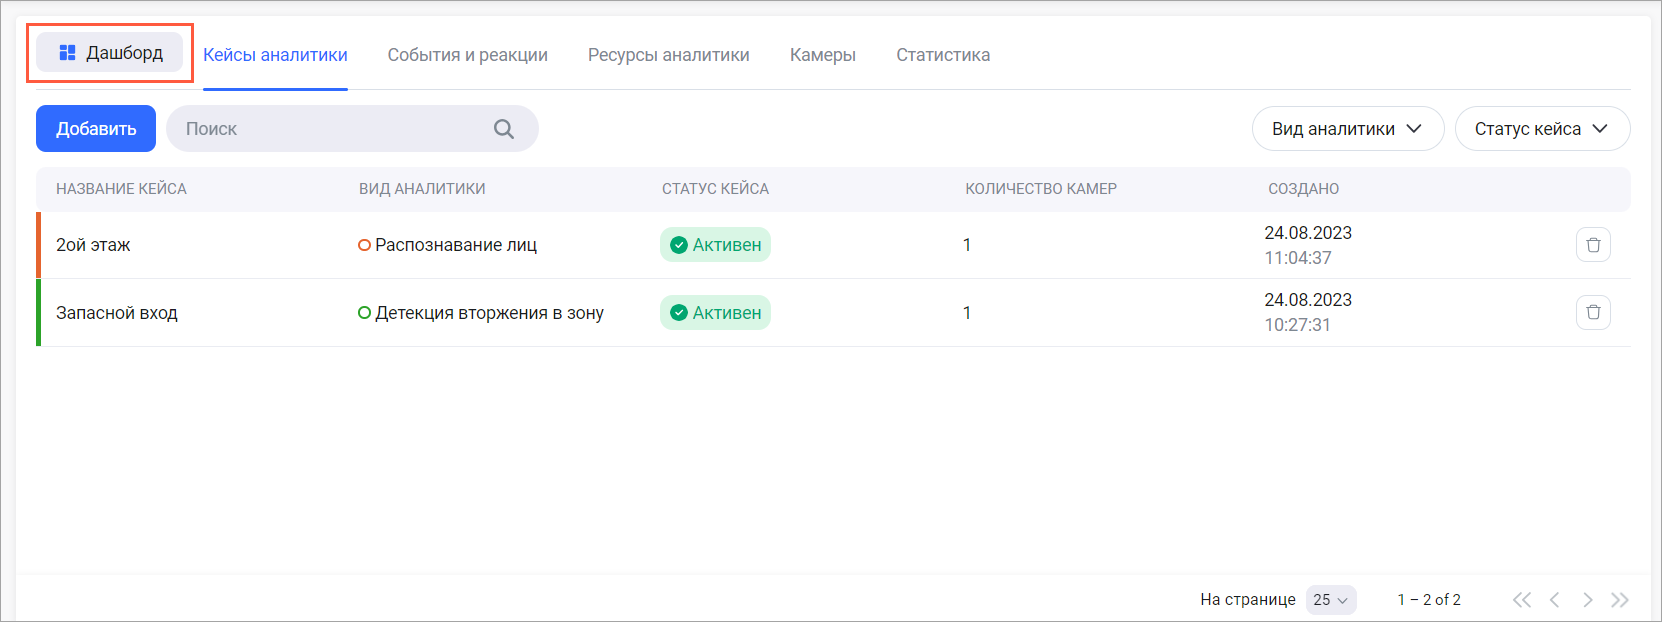
Task: Delete the "2ой этаж" case via trash icon
Action: (1593, 245)
